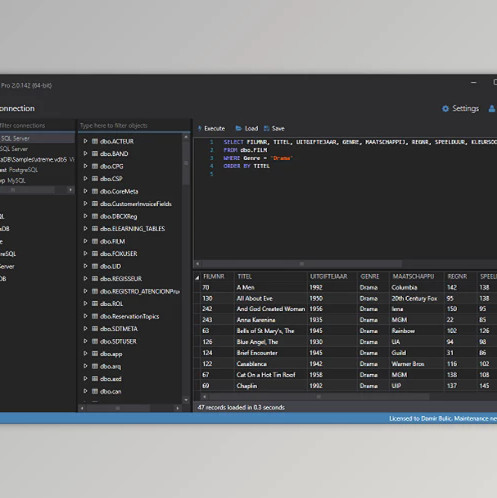This screenshot has height=498, width=497.
Task: Expand the dbo.ACTEUR table node
Action: (86, 141)
